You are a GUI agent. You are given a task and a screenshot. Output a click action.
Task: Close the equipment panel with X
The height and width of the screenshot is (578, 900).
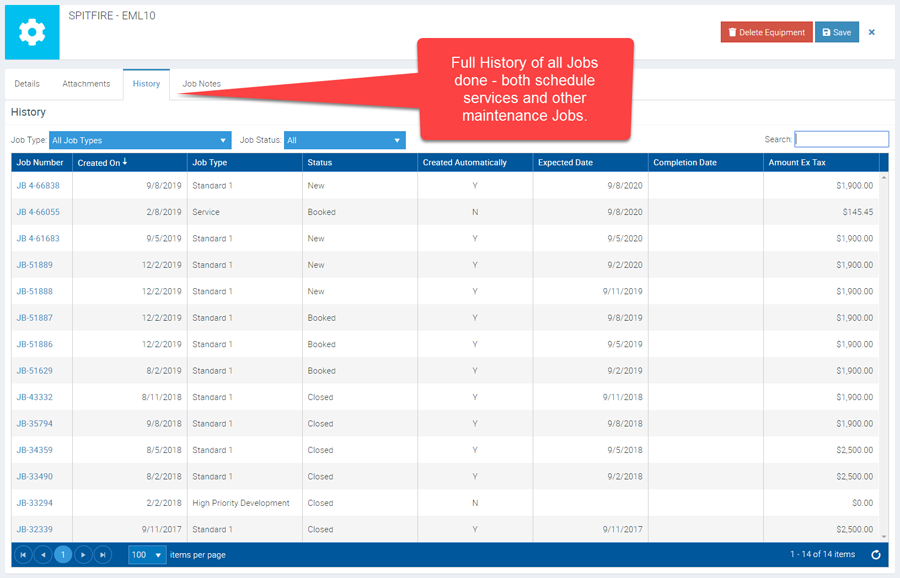click(x=871, y=32)
